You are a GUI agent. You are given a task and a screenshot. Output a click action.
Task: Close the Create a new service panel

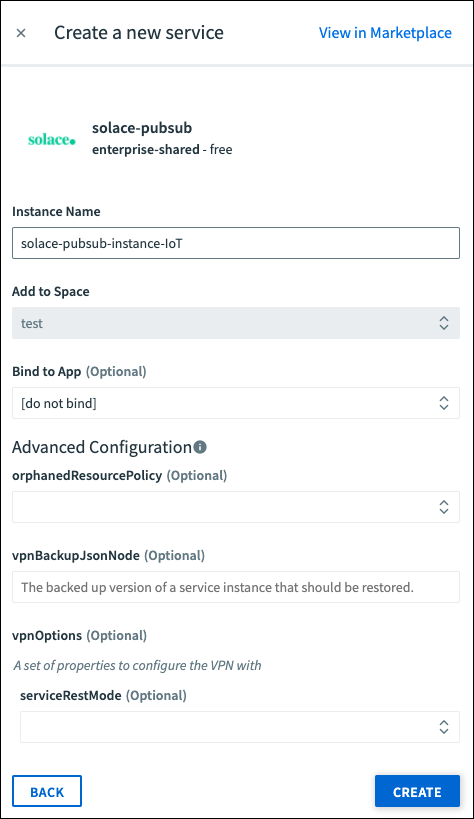[x=21, y=33]
